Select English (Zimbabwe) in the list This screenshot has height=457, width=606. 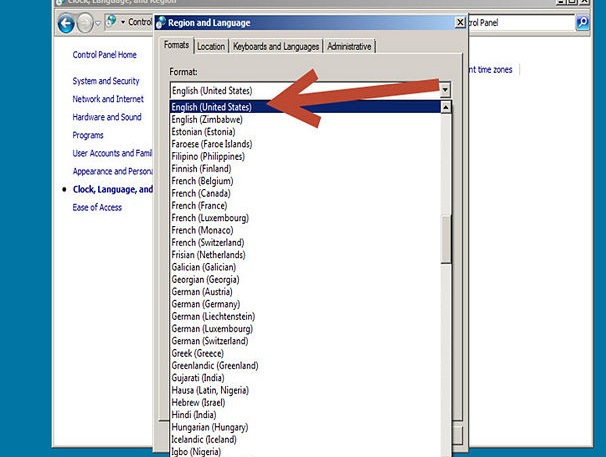(x=305, y=119)
